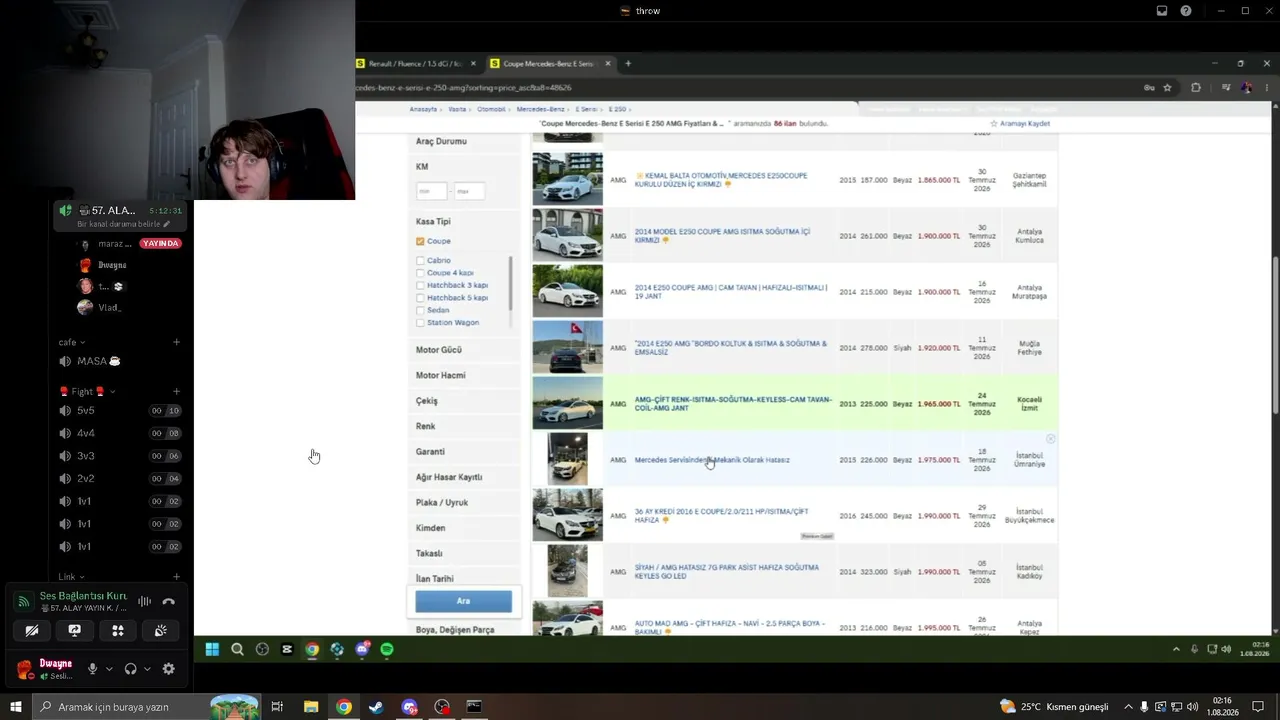Open the 36 AY KREDİ 2016 E COUPE listing
The image size is (1280, 720).
point(721,516)
